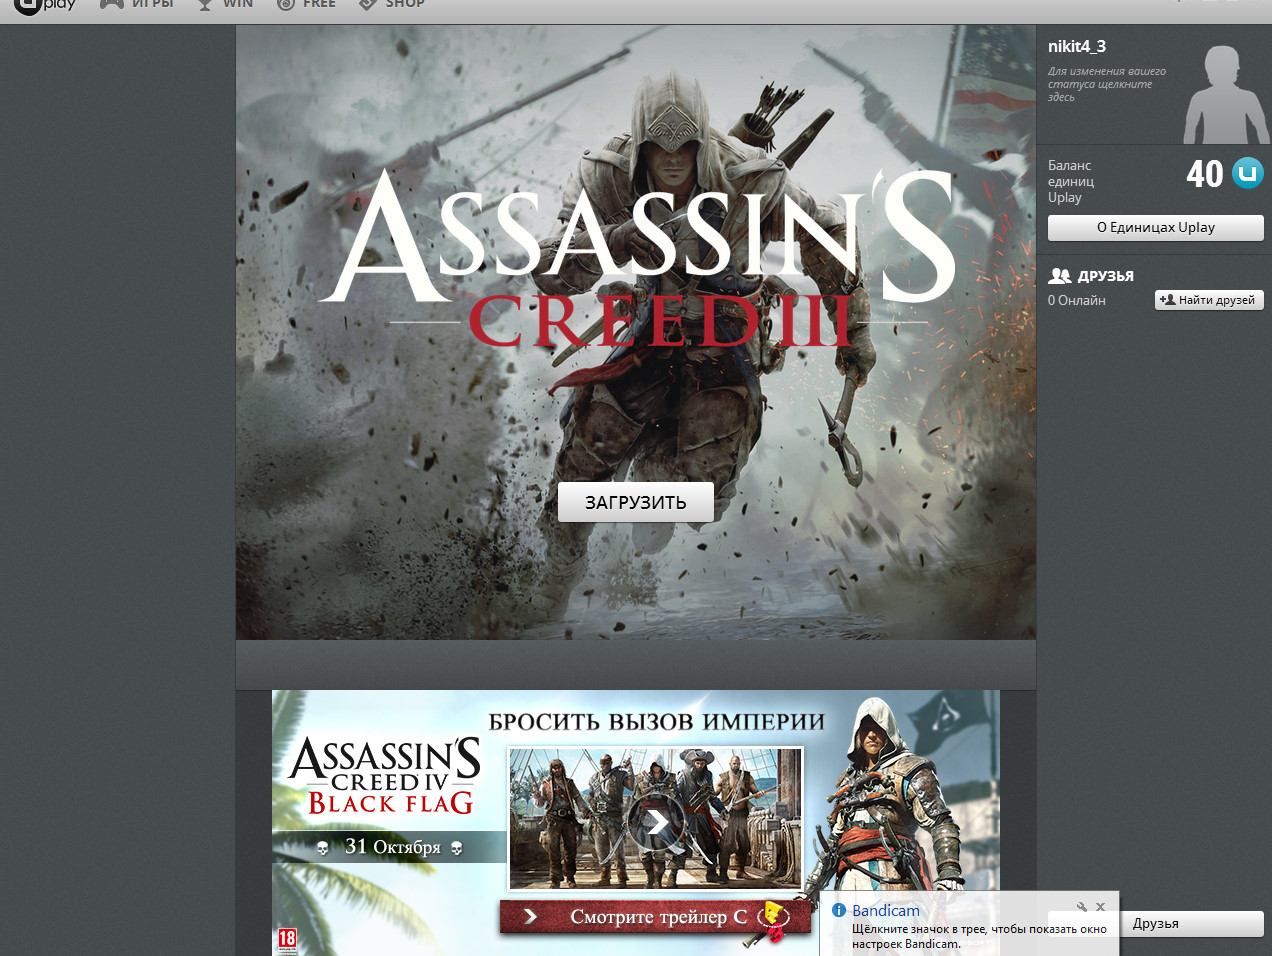Open Bandicam notification settings via wrench icon
Image resolution: width=1272 pixels, height=956 pixels.
[1082, 907]
